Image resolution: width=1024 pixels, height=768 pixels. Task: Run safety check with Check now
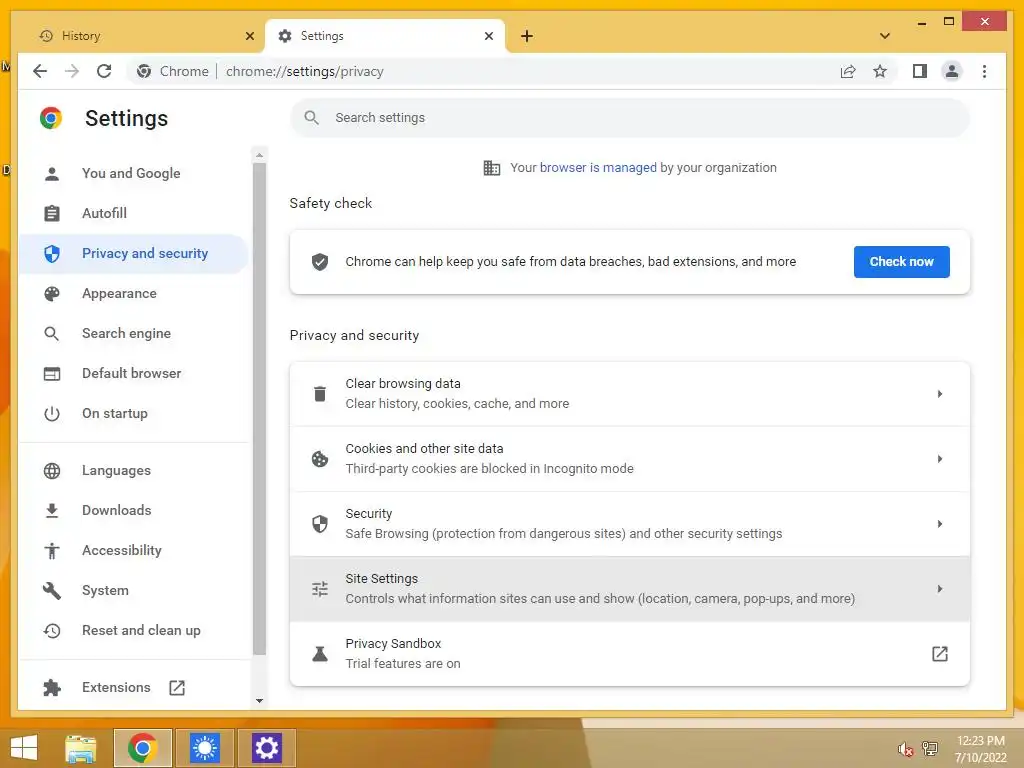tap(901, 262)
